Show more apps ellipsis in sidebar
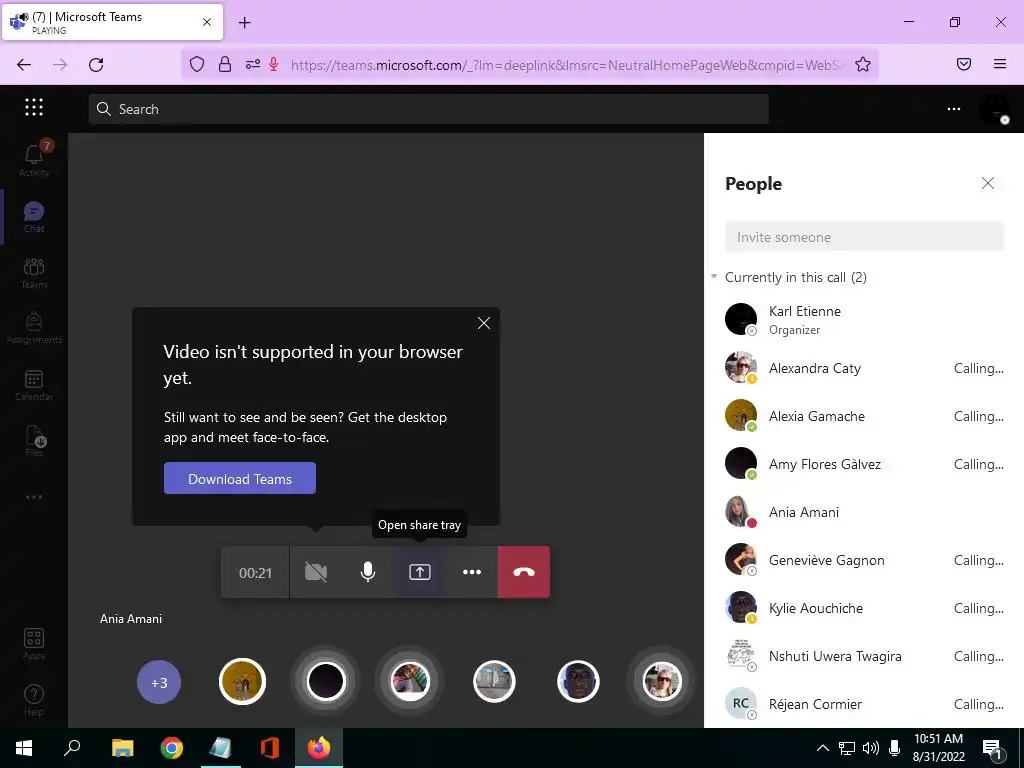This screenshot has height=768, width=1024. [34, 497]
